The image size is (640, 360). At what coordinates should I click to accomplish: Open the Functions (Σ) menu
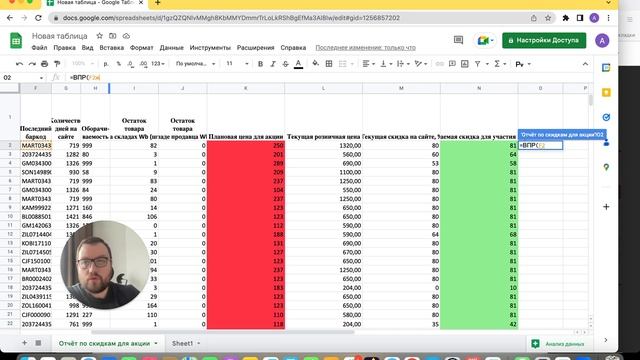500,64
